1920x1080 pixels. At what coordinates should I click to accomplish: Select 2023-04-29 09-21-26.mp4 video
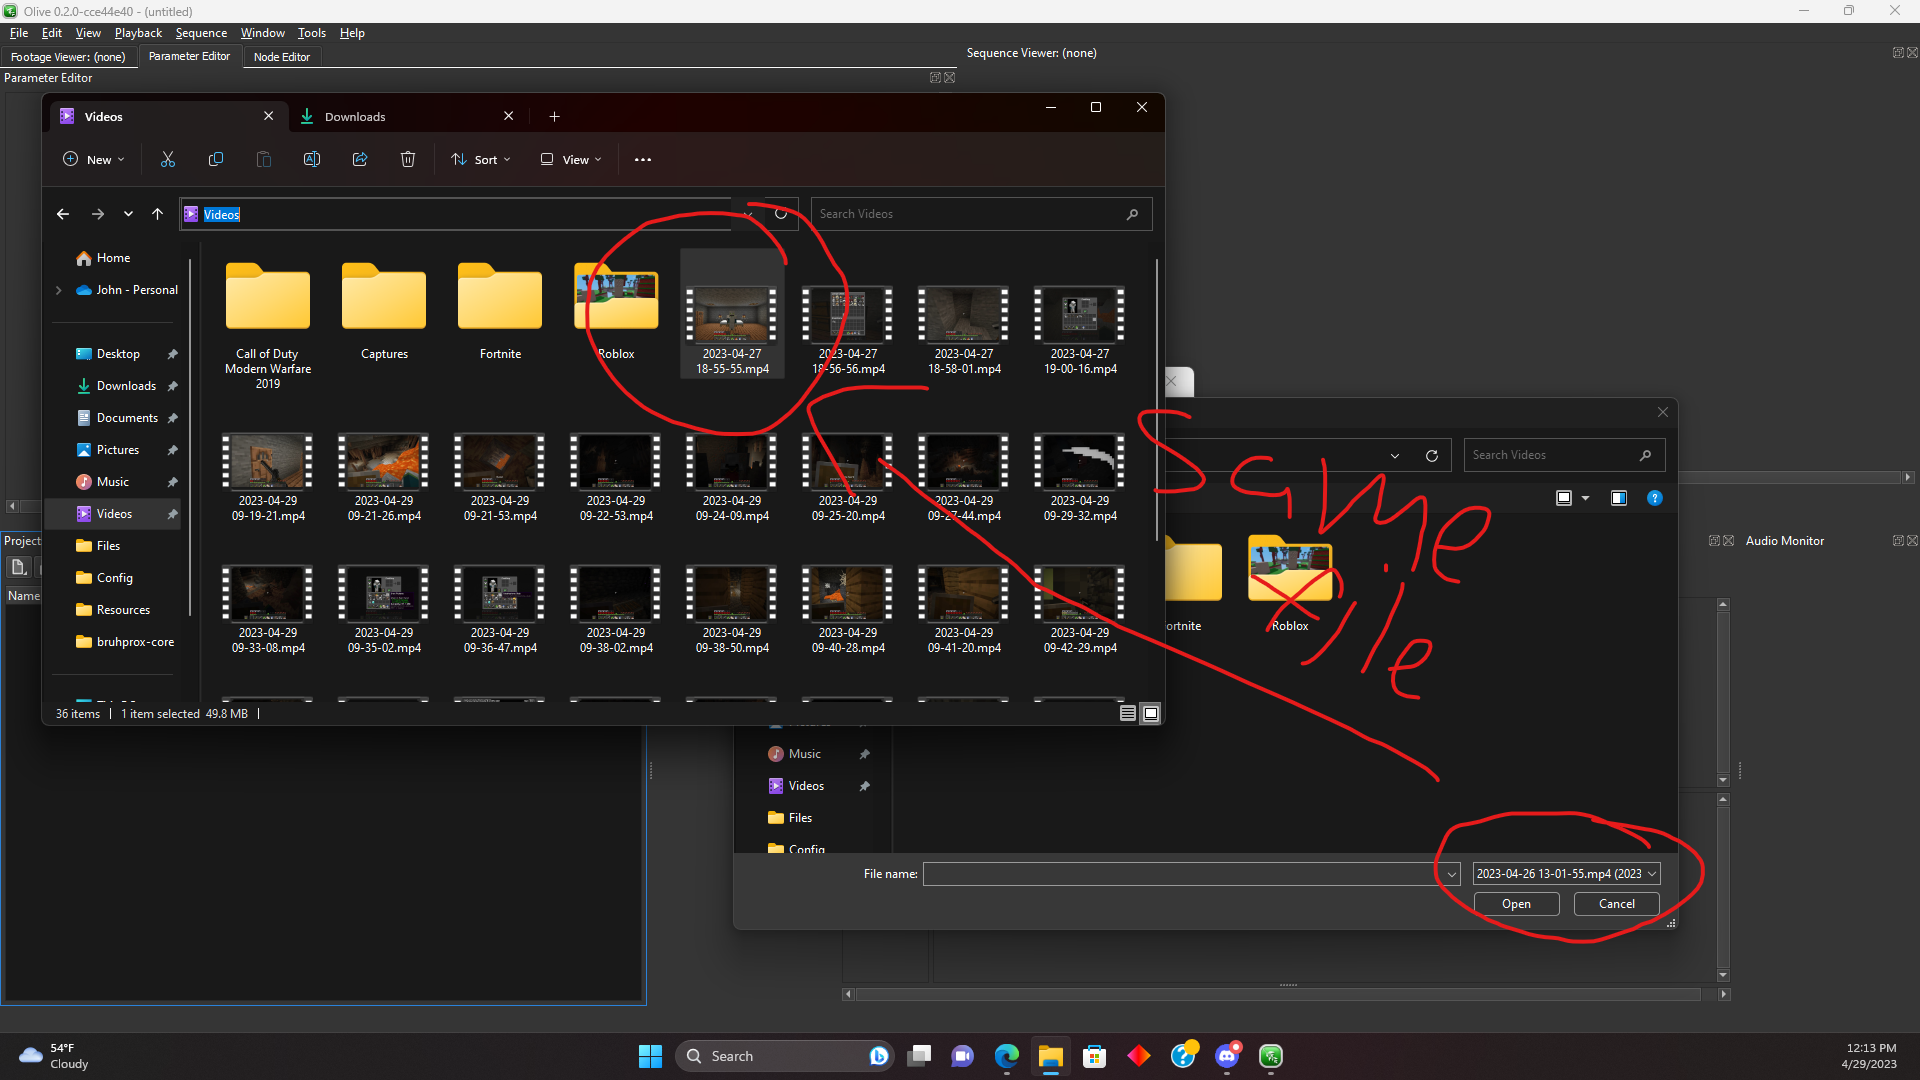pyautogui.click(x=384, y=478)
